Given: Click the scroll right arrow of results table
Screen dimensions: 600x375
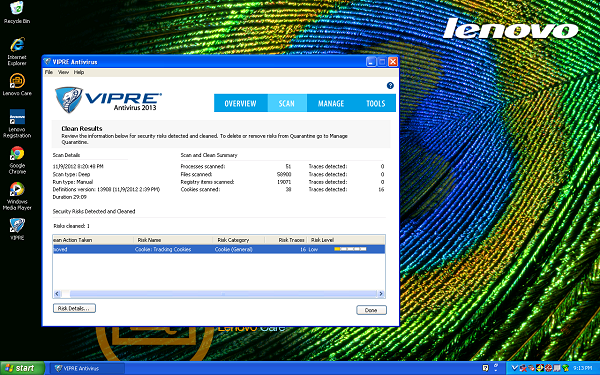Looking at the screenshot, I should (x=381, y=294).
